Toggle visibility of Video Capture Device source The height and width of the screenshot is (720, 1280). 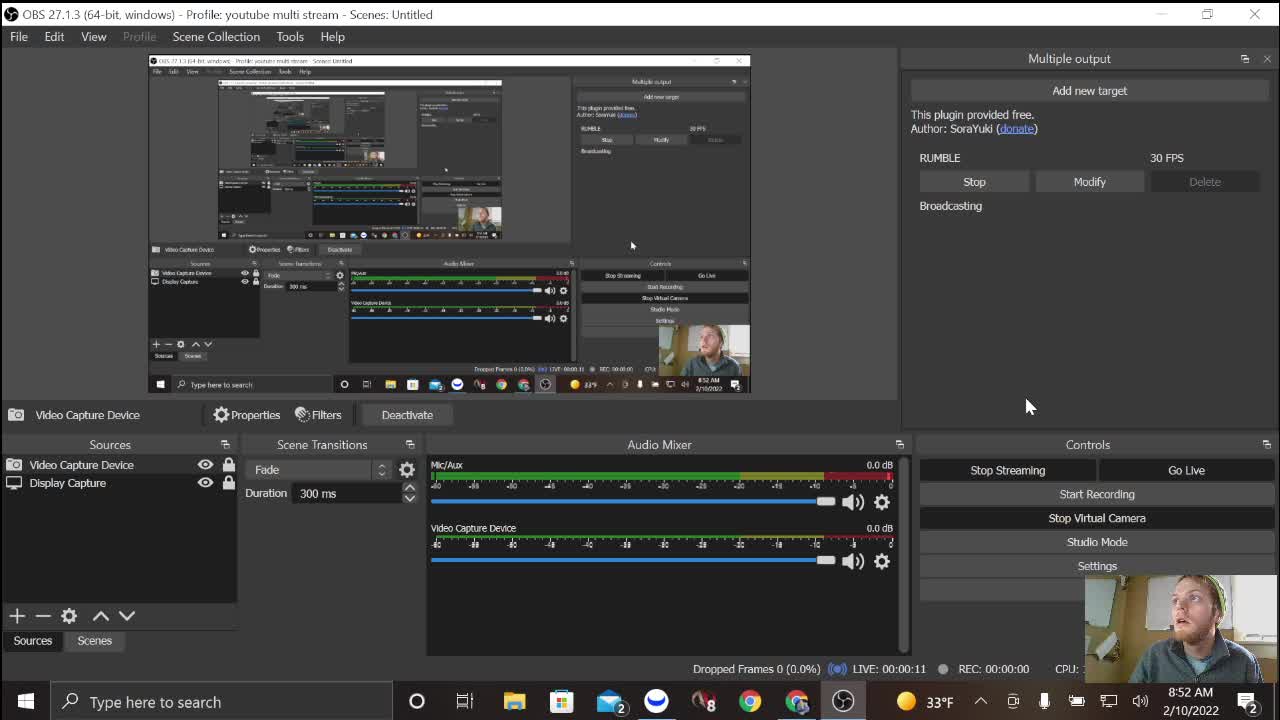click(205, 465)
